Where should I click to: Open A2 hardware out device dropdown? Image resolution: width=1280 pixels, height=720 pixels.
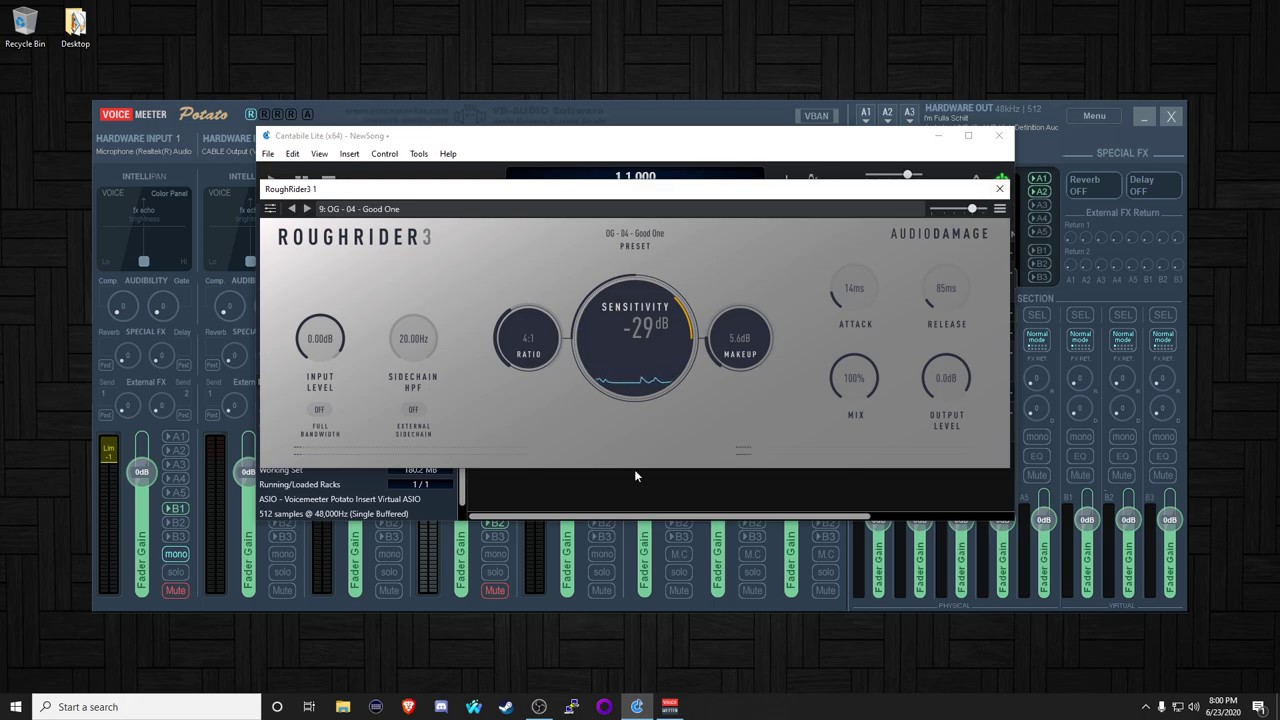click(x=887, y=115)
